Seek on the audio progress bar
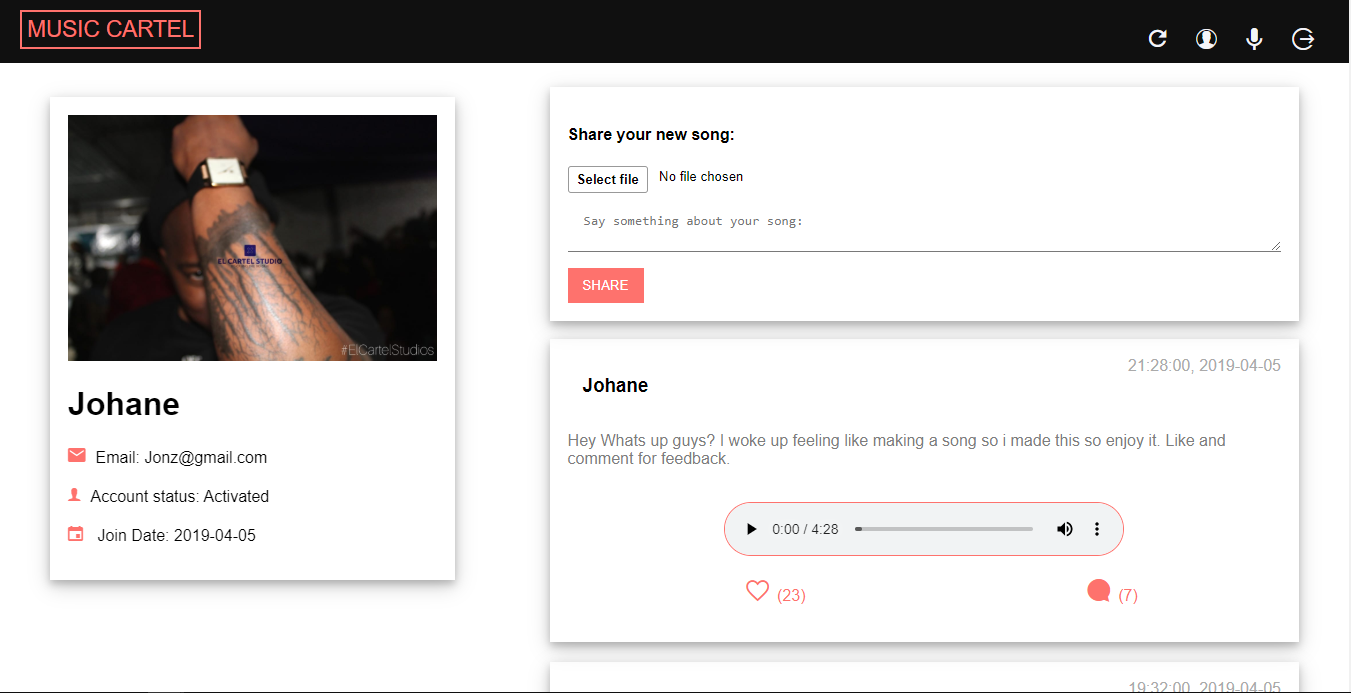 [x=944, y=529]
